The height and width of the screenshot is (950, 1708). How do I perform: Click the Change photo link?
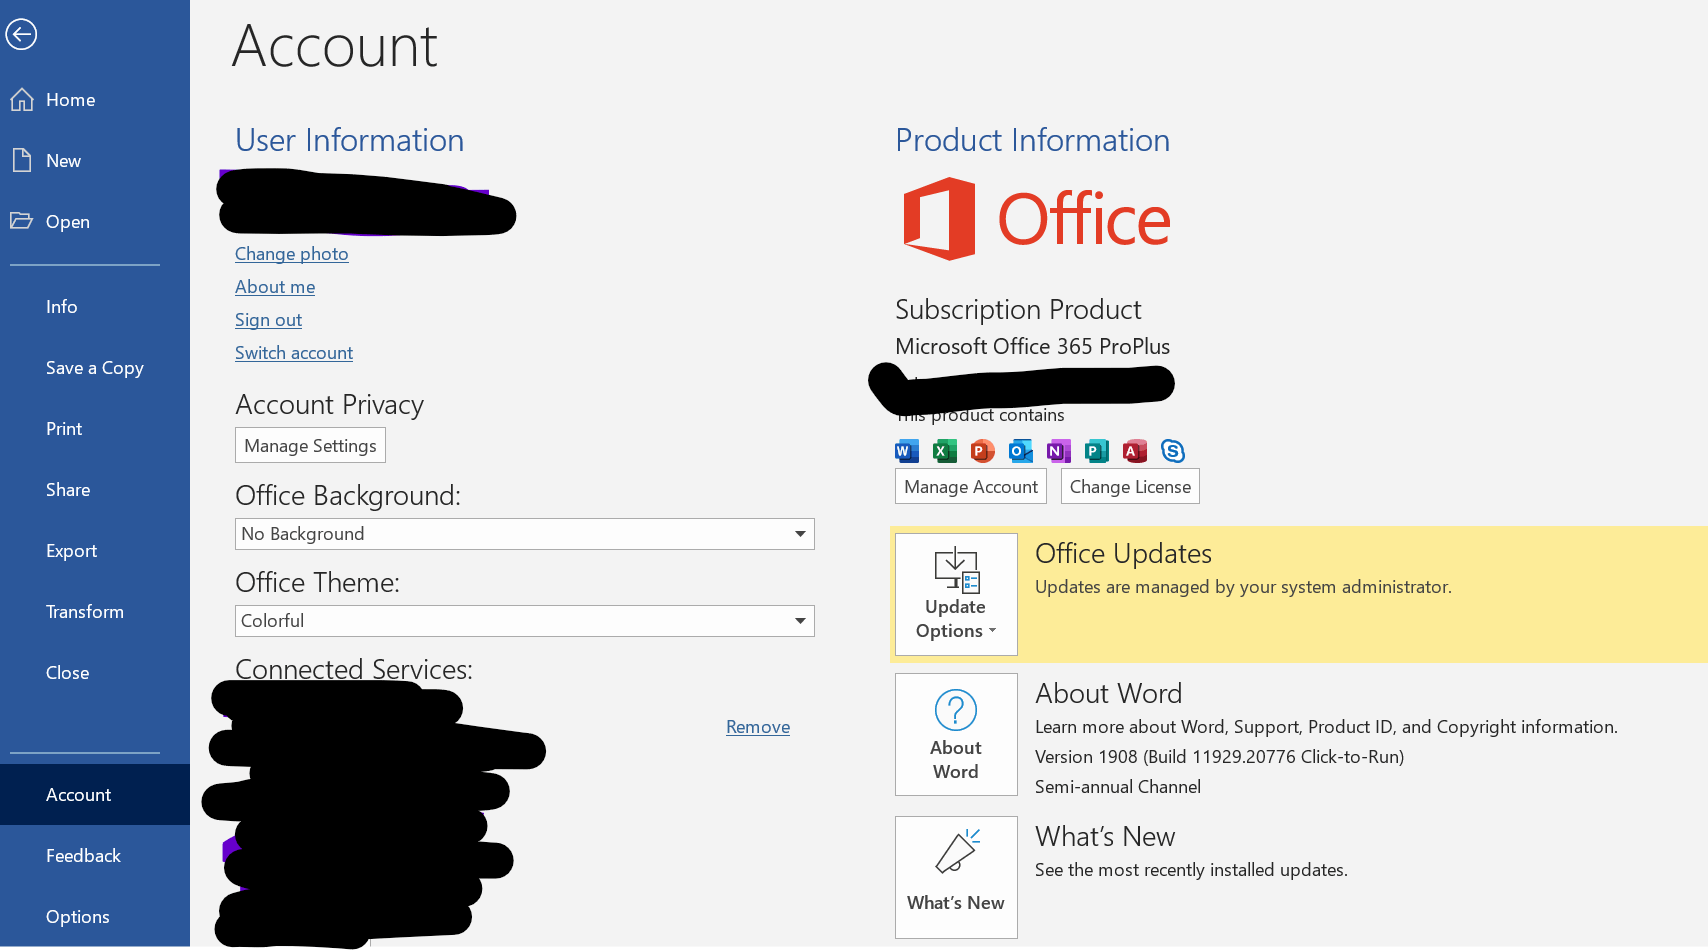point(292,254)
